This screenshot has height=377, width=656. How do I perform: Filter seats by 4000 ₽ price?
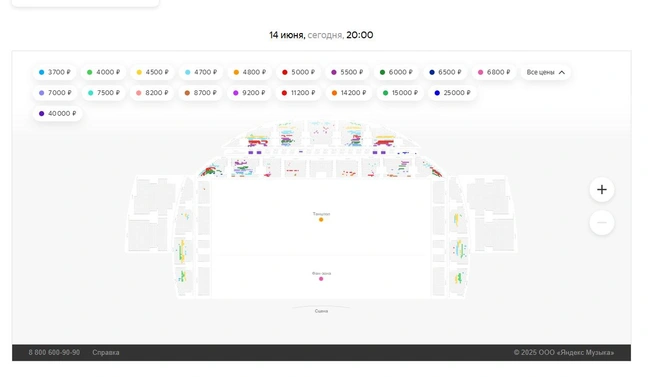coord(103,72)
